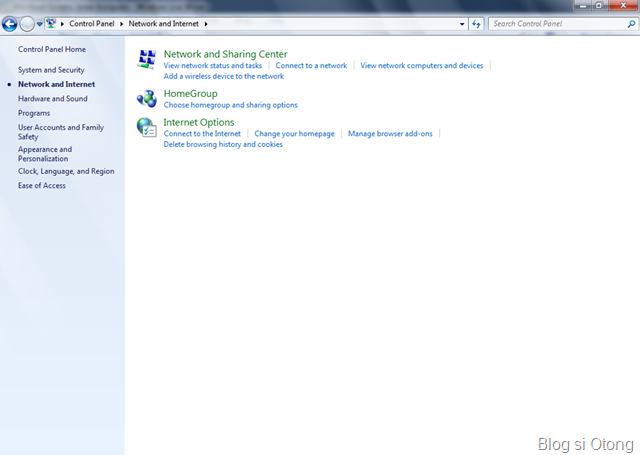
Task: Click the Network and Sharing Center icon
Action: coord(147,60)
